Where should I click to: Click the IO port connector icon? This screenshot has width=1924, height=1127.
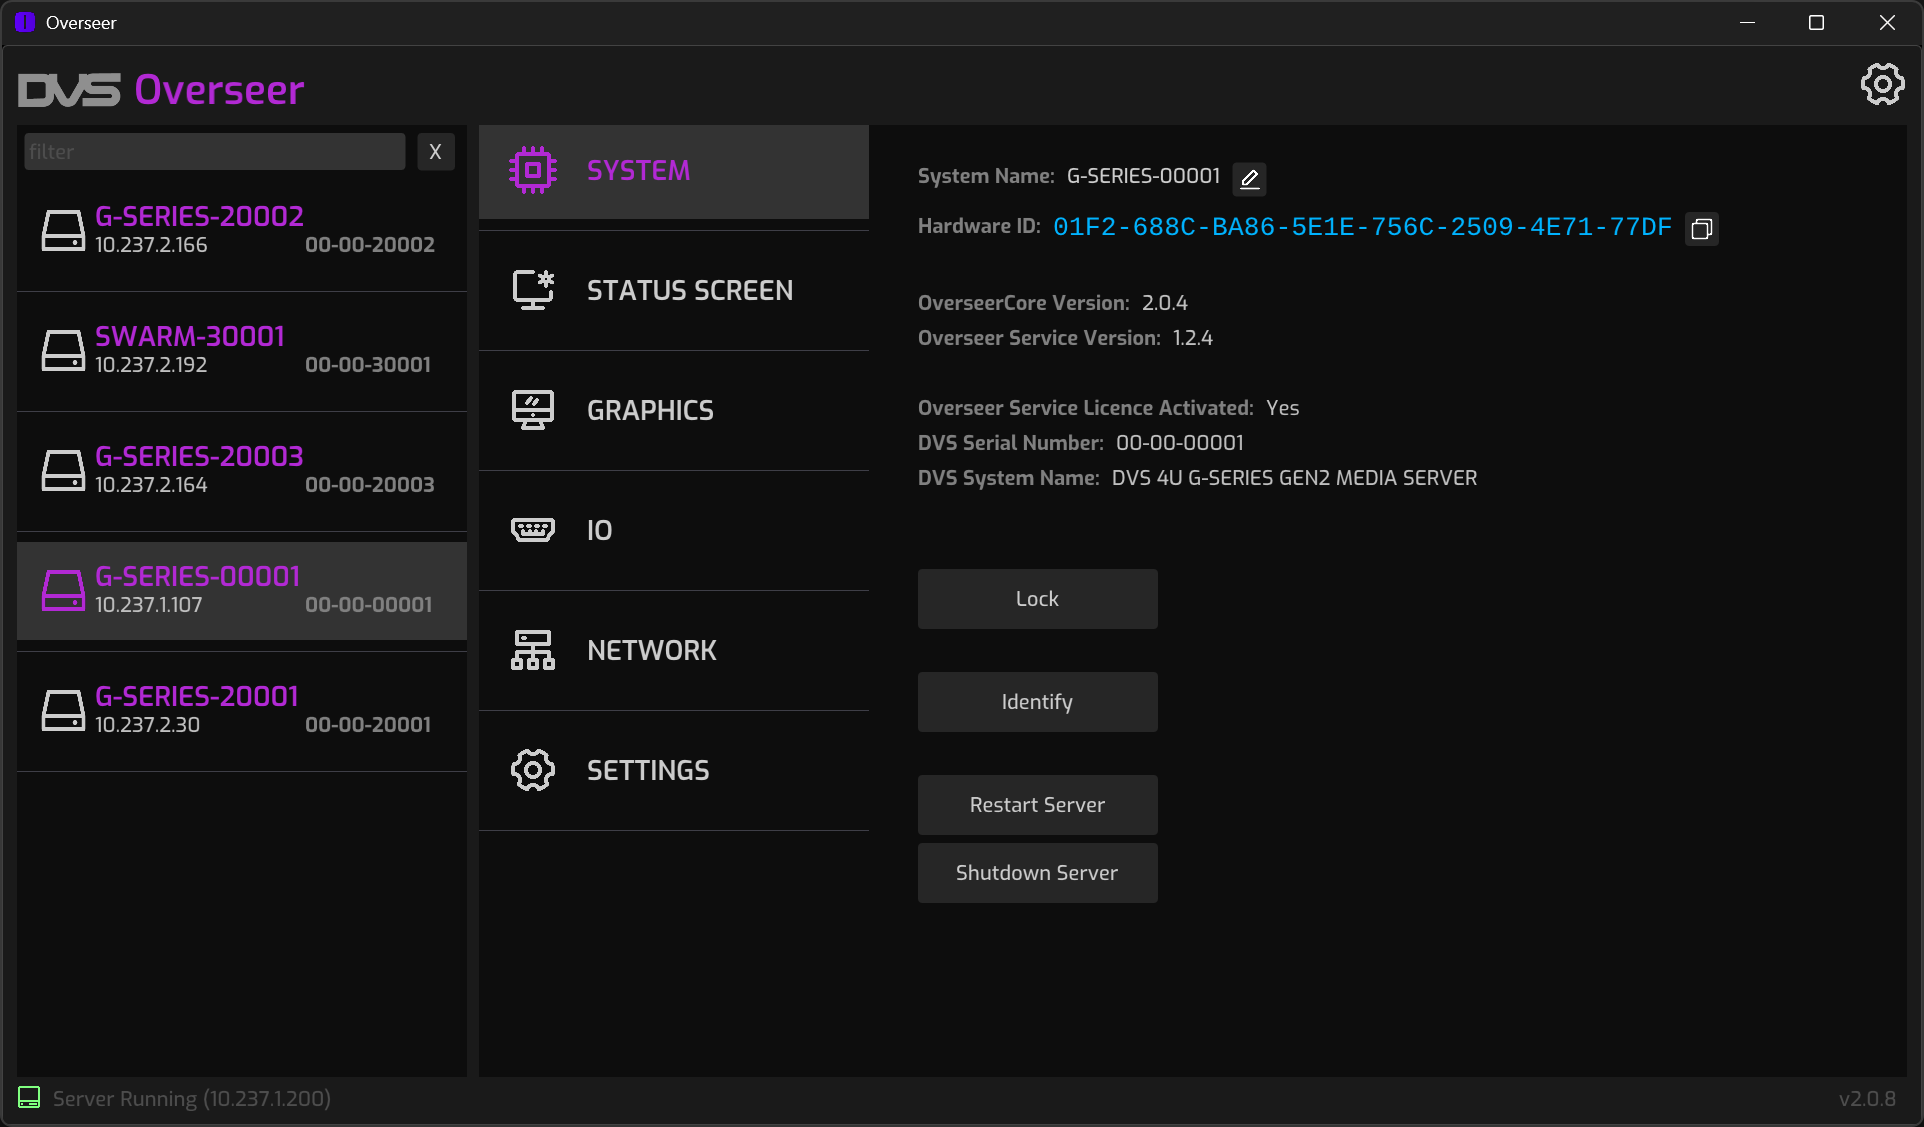(533, 530)
